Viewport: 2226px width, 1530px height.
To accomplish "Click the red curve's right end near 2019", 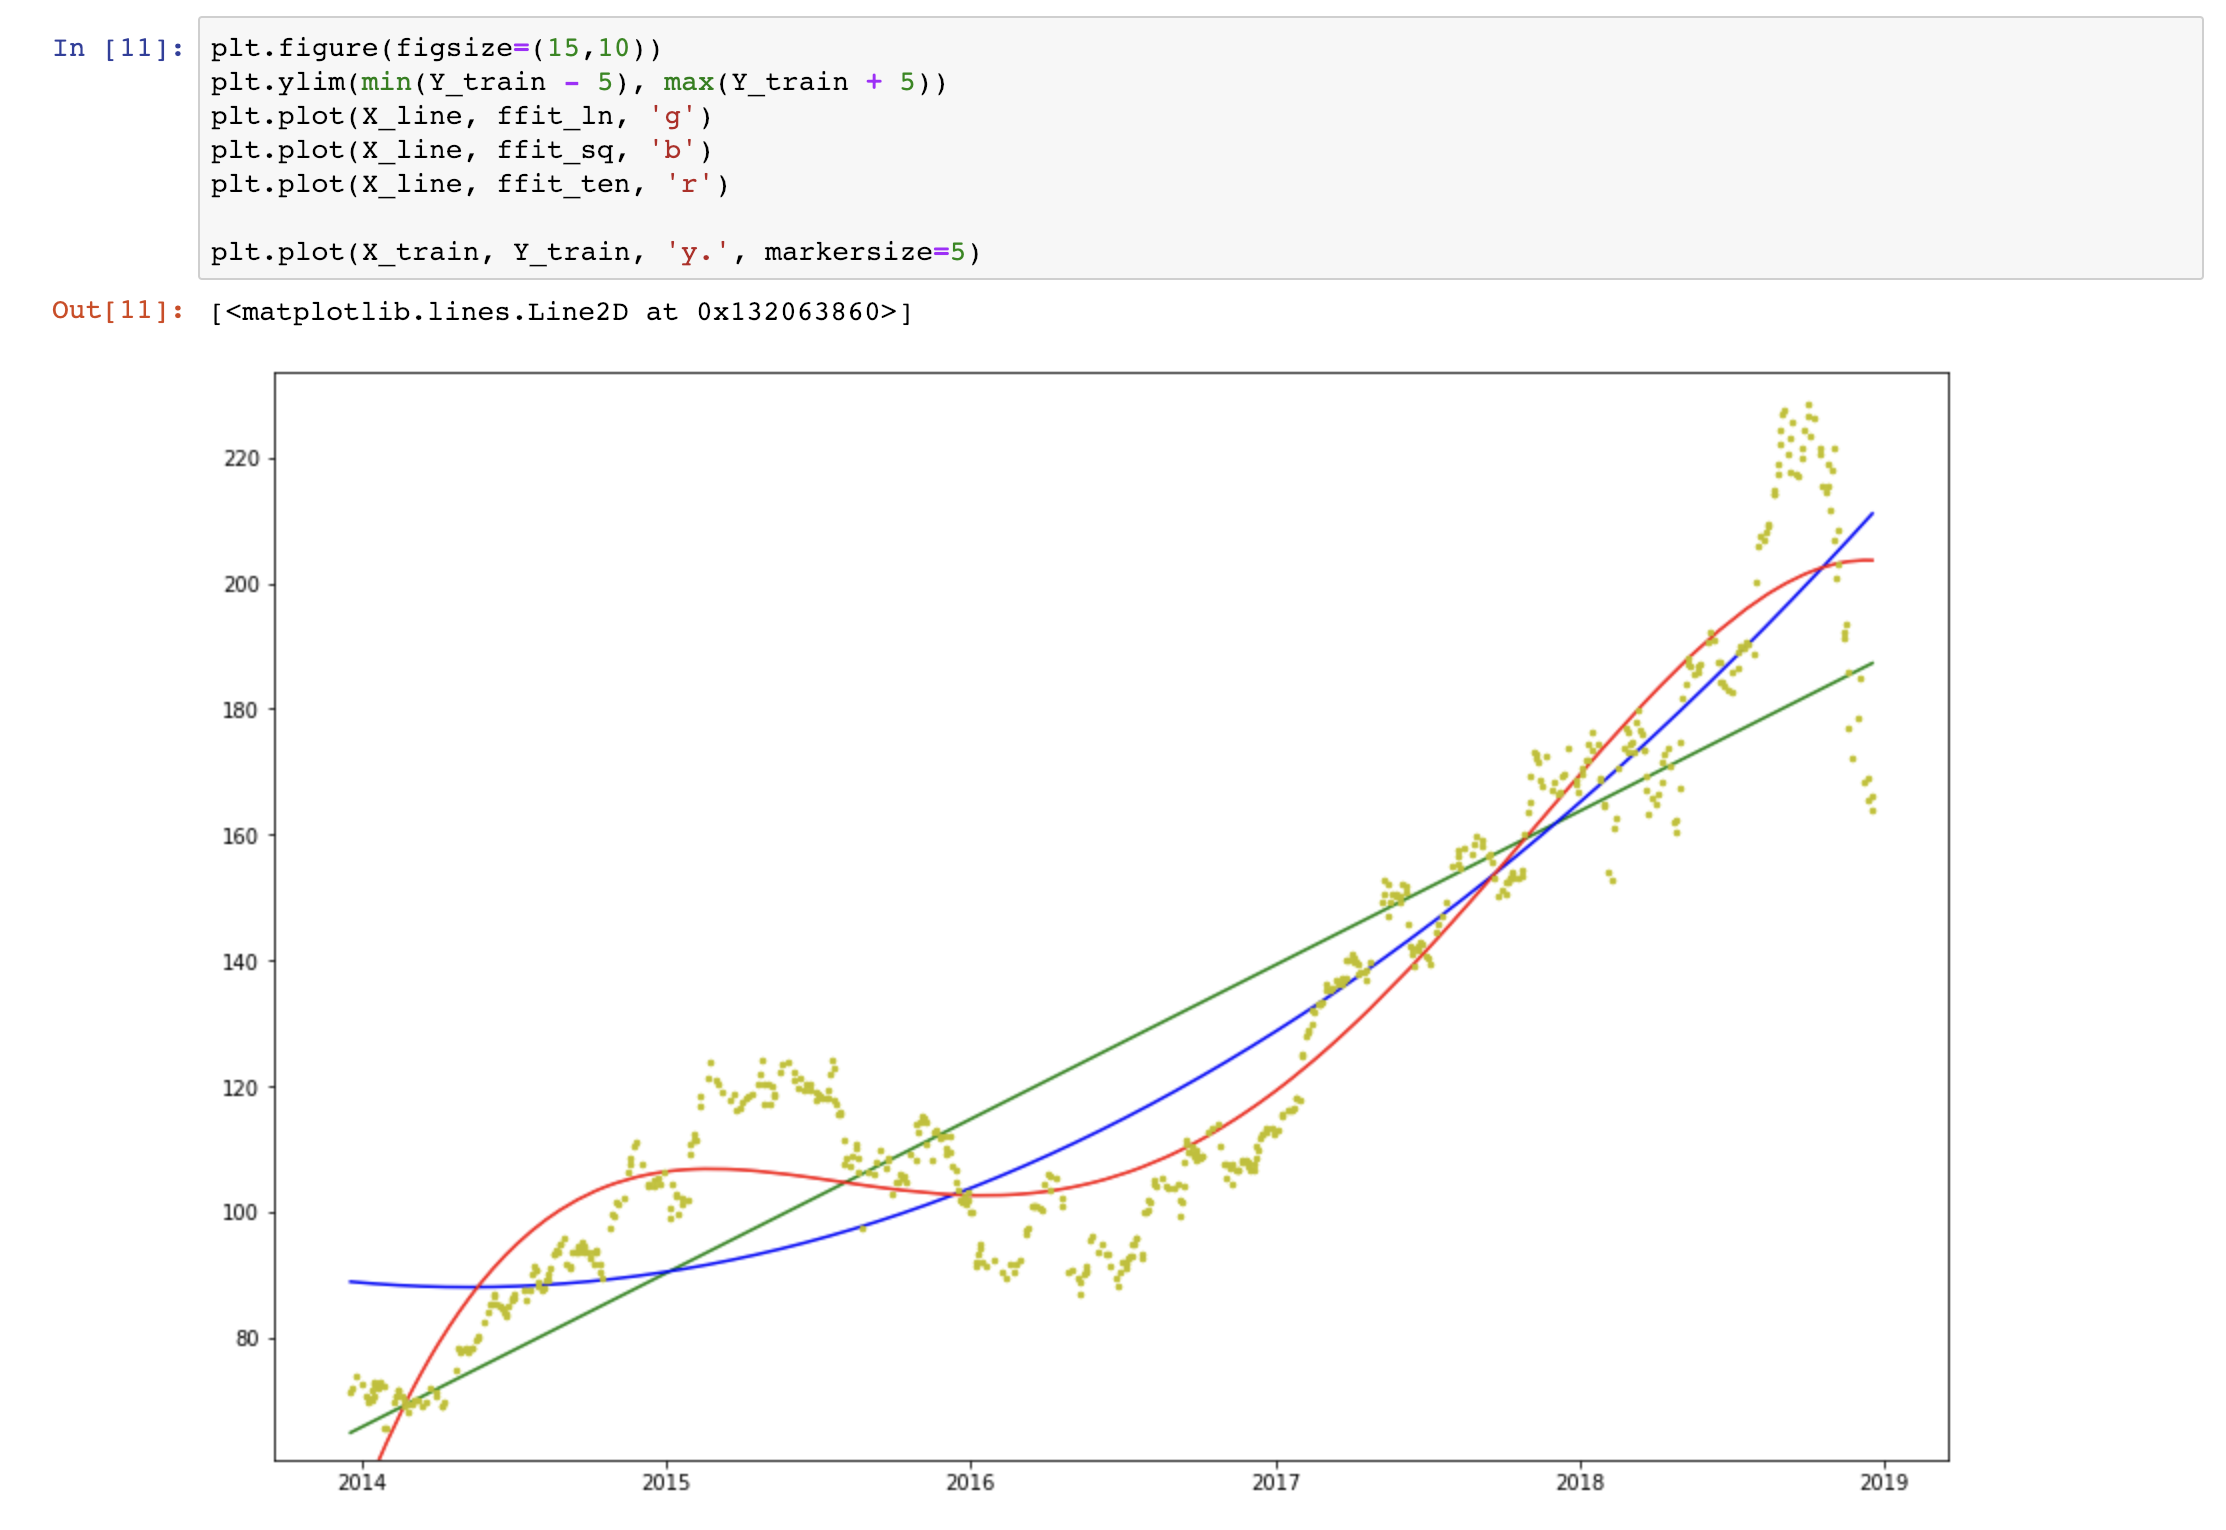I will click(x=1869, y=560).
